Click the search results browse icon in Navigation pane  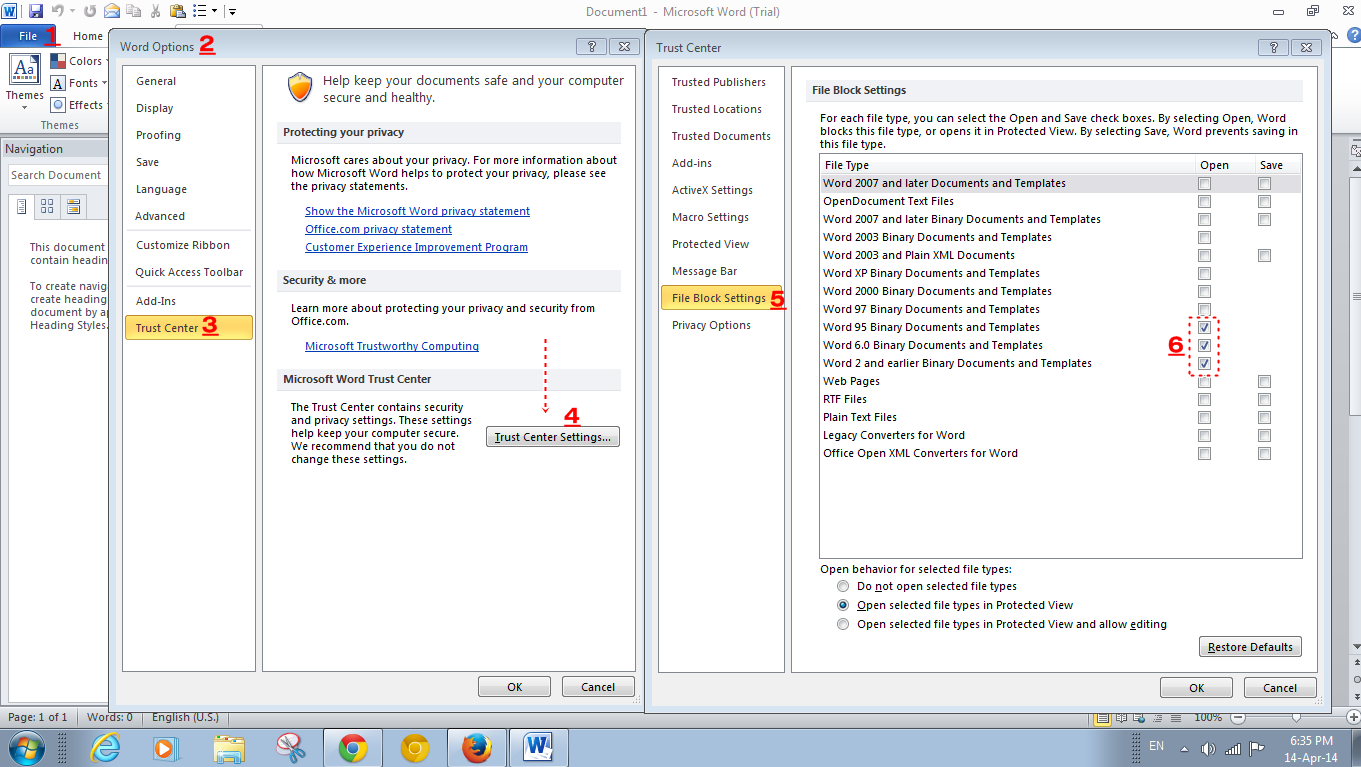tap(73, 207)
